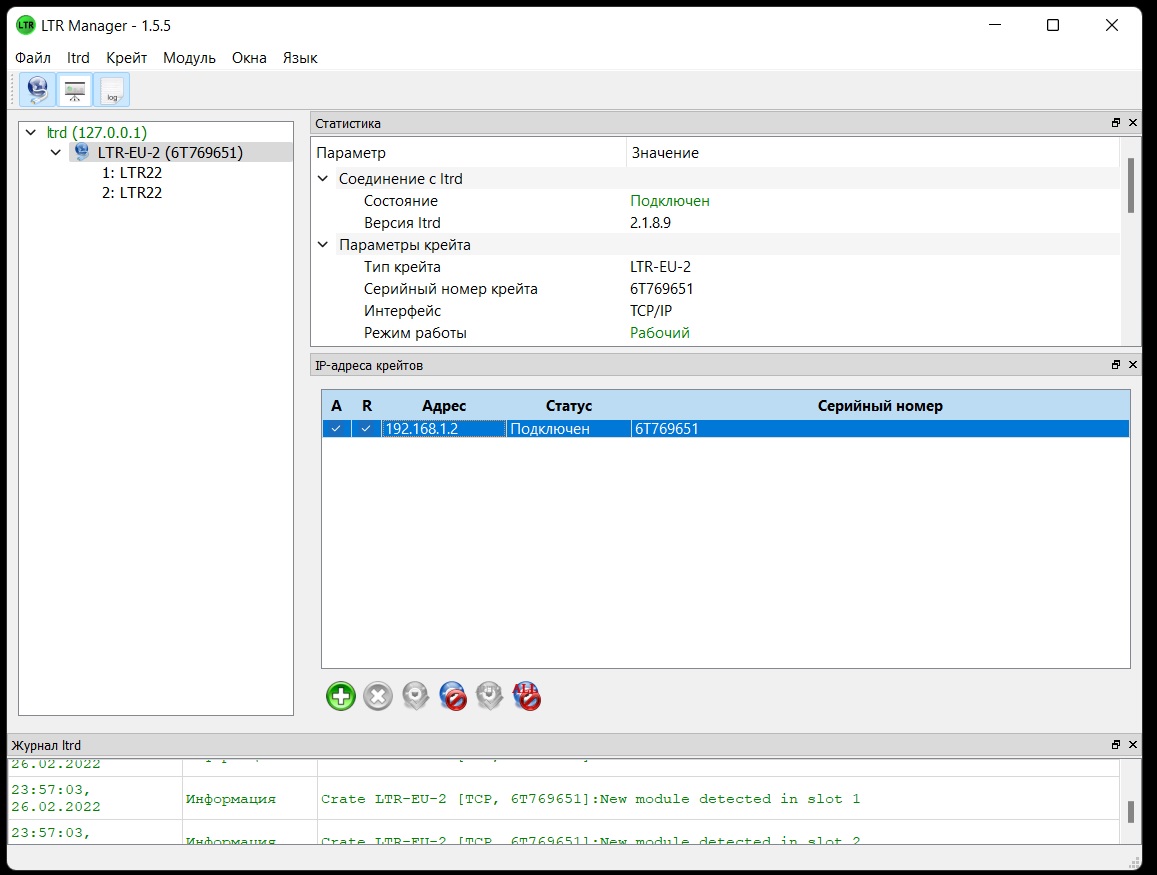Click the Параметр column header in statistics
The width and height of the screenshot is (1157, 875).
pos(469,153)
